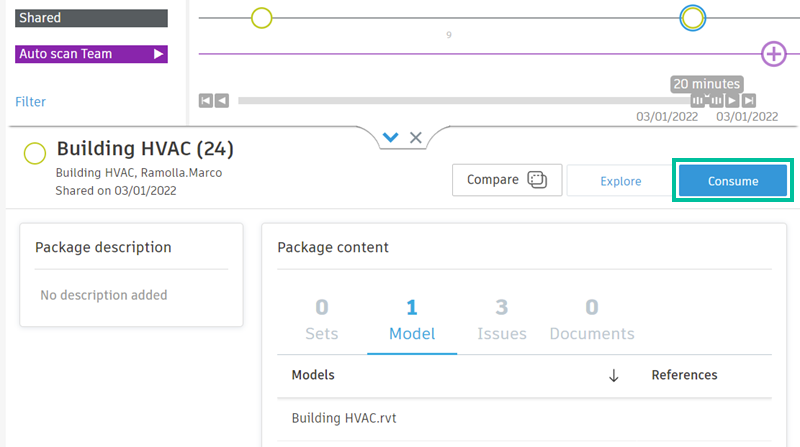Jump to timeline end with skip-to-last button

(x=748, y=100)
